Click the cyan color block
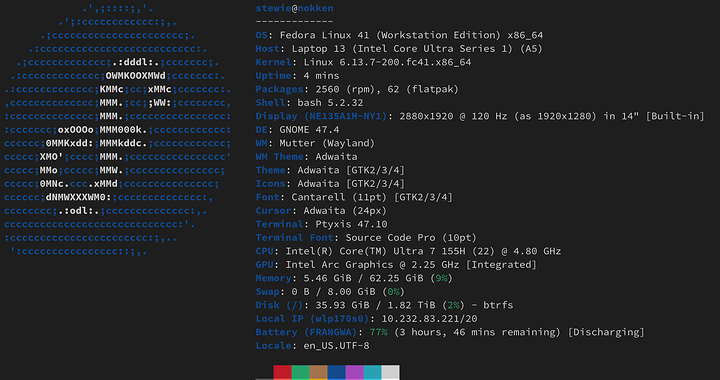 372,372
